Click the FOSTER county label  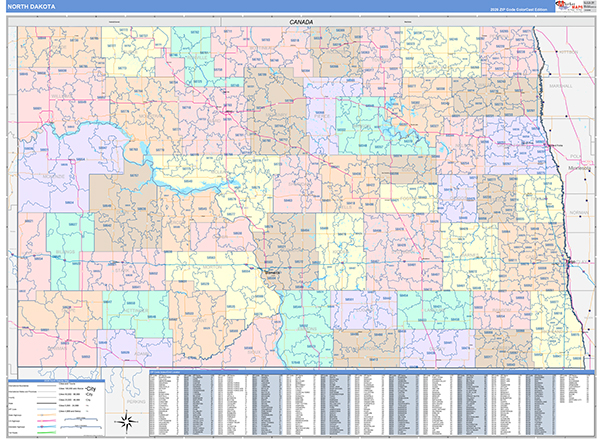[408, 199]
